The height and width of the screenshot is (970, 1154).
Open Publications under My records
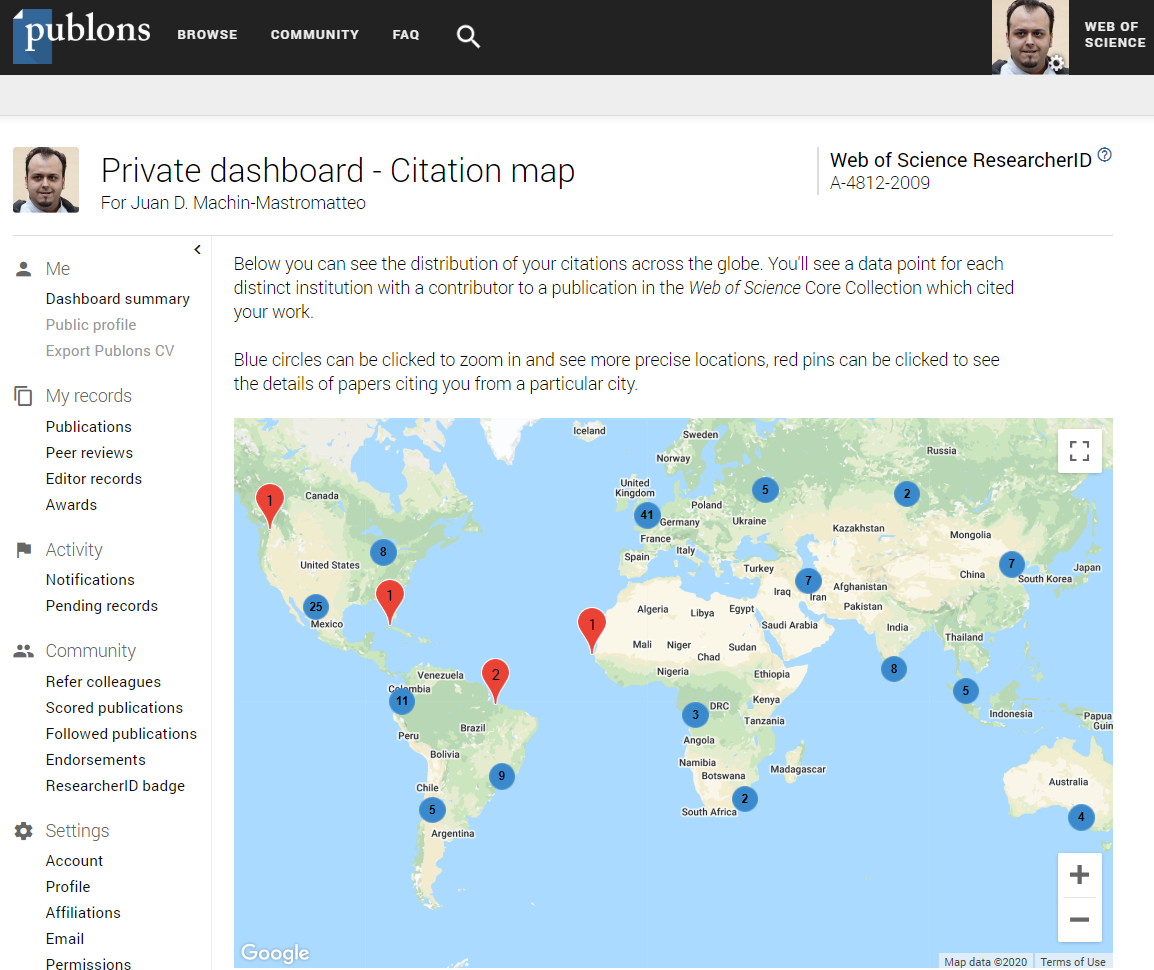point(88,427)
